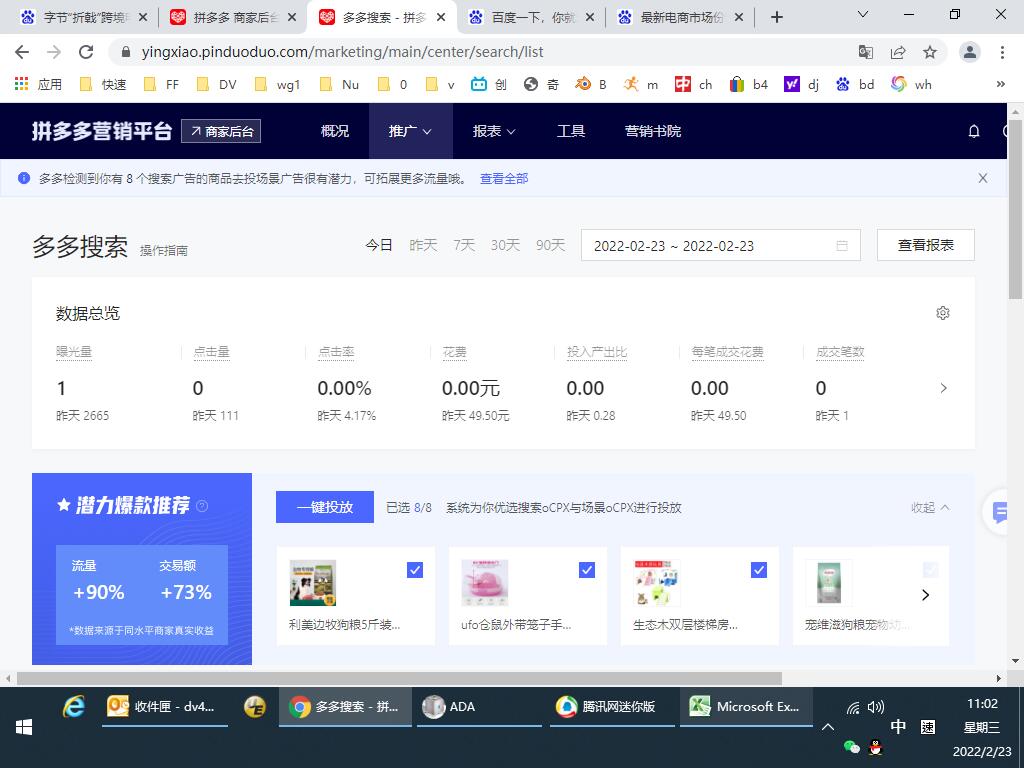
Task: Open data overview settings gear
Action: click(x=942, y=313)
